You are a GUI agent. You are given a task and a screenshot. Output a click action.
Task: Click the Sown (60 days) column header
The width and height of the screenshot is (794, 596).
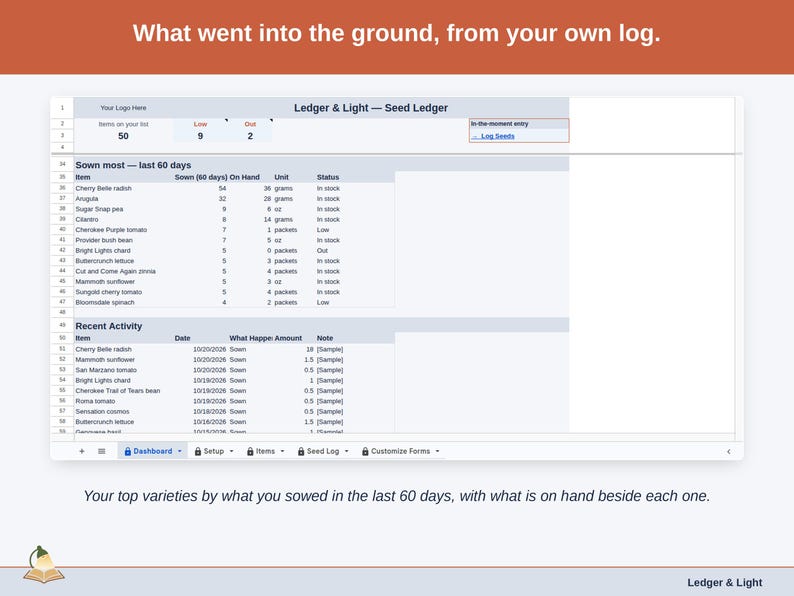pos(201,177)
